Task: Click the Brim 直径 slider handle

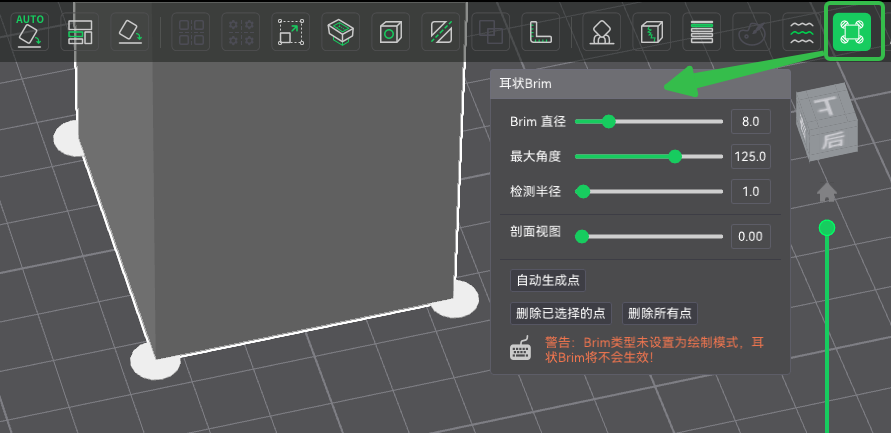Action: pyautogui.click(x=608, y=122)
